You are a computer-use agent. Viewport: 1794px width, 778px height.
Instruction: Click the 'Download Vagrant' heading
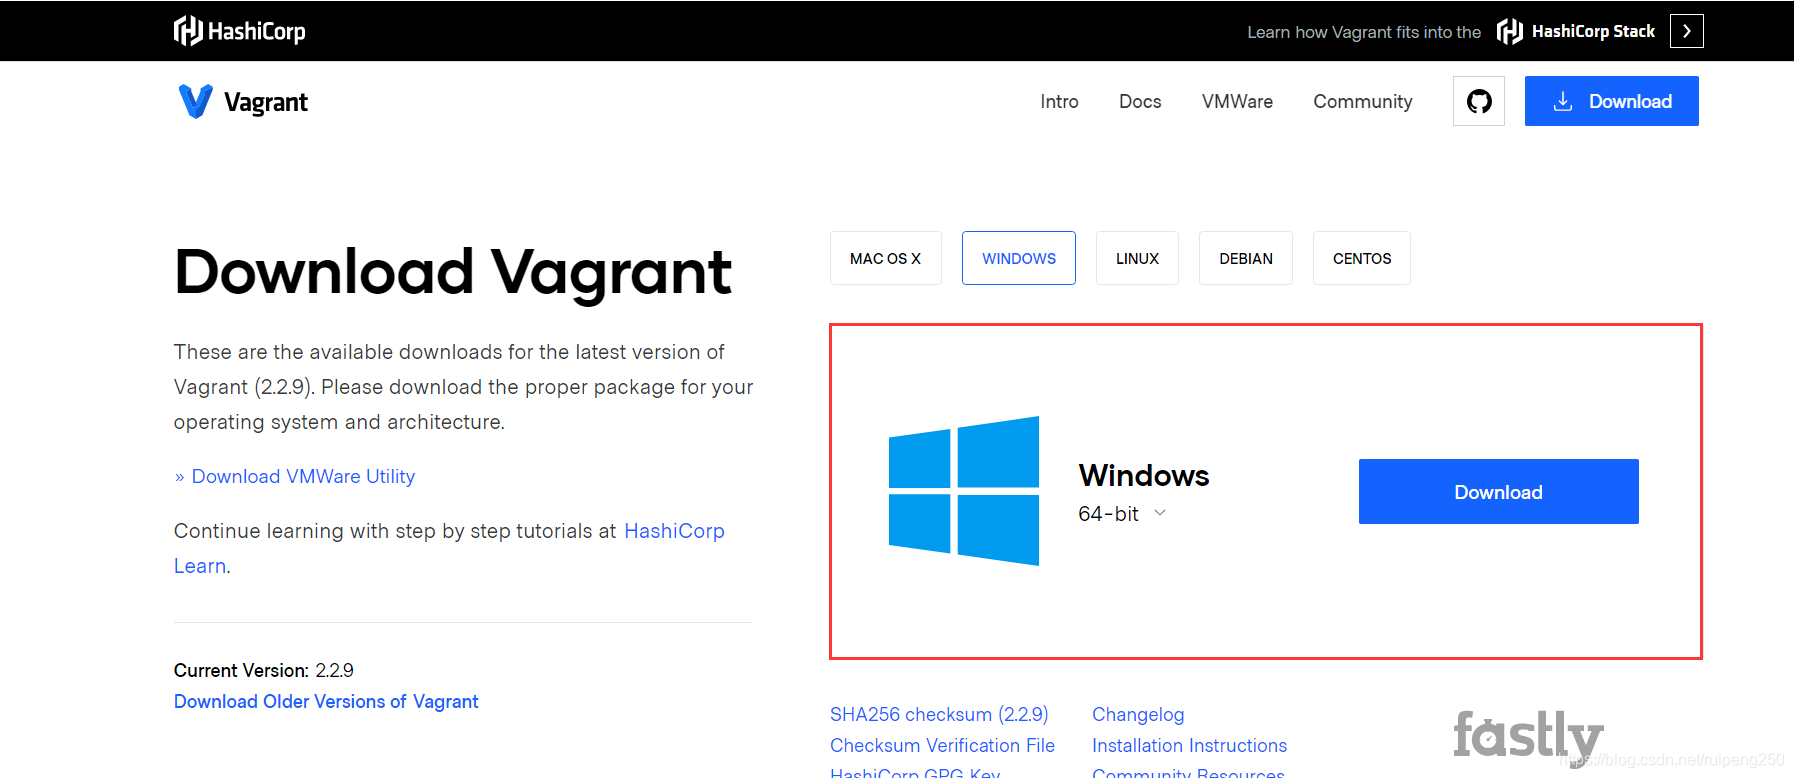[453, 272]
